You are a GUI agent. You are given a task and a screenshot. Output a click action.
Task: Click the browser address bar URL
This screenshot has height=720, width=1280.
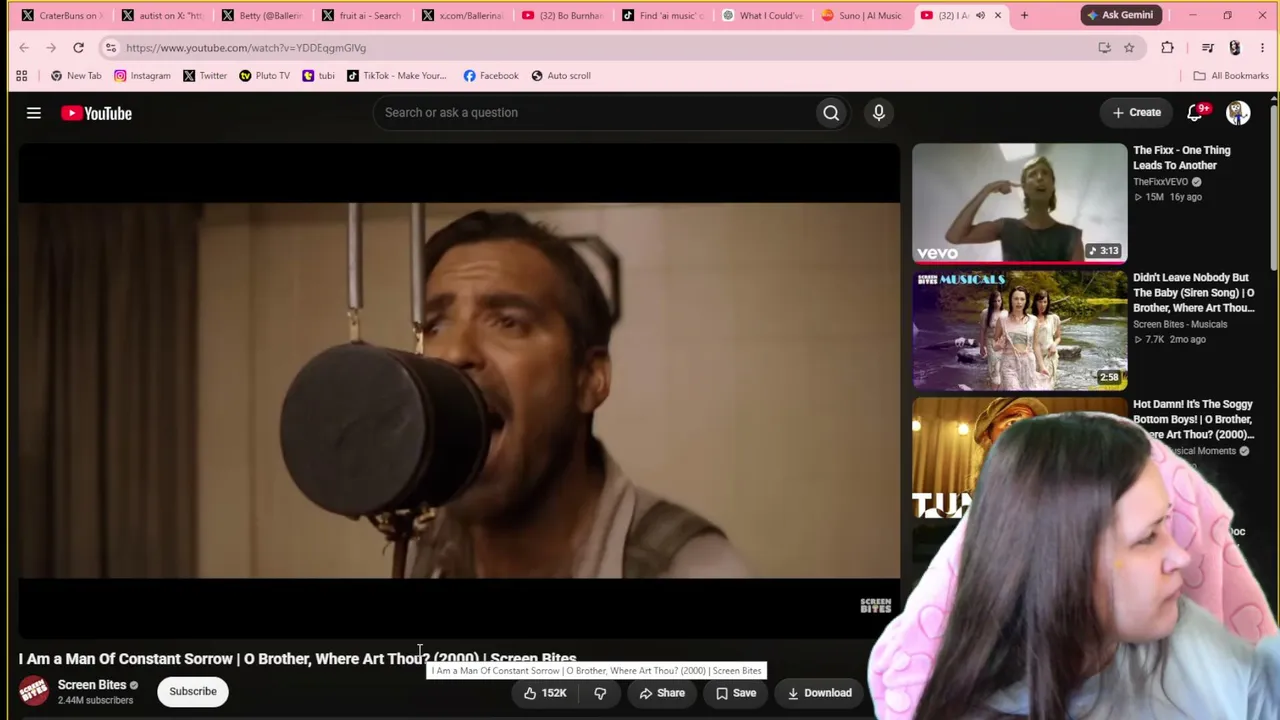(246, 47)
